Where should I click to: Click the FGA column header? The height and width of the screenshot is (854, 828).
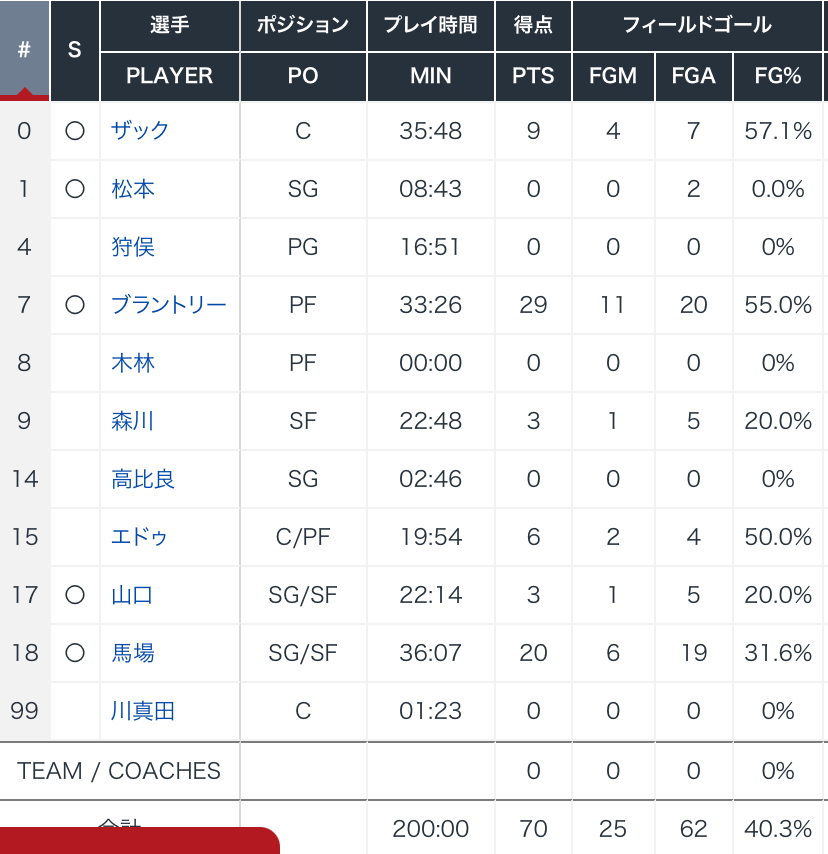693,76
